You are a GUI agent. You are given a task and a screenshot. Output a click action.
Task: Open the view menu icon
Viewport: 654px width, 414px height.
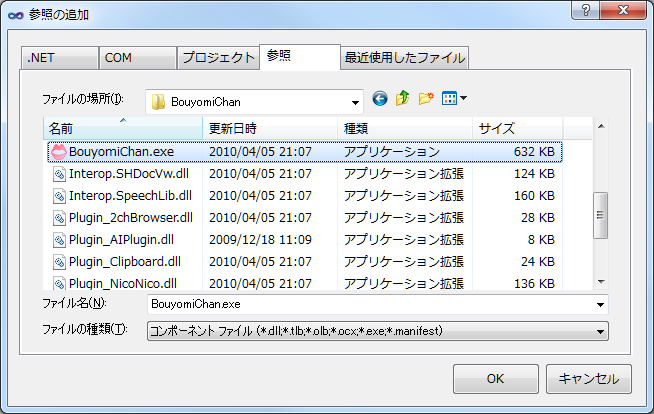pyautogui.click(x=449, y=98)
